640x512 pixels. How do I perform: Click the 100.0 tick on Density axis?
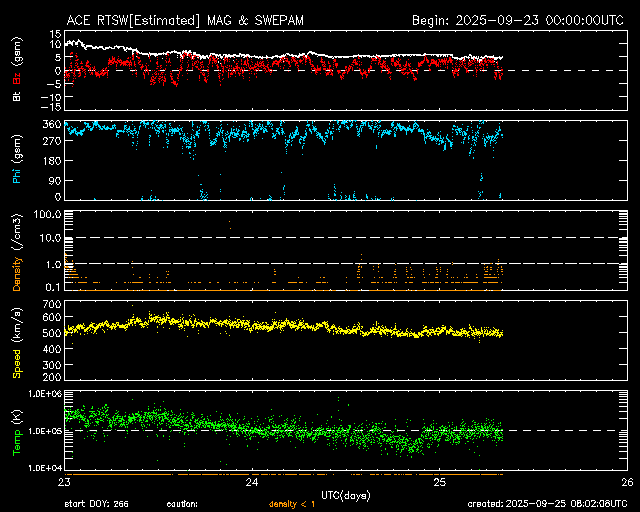click(48, 215)
